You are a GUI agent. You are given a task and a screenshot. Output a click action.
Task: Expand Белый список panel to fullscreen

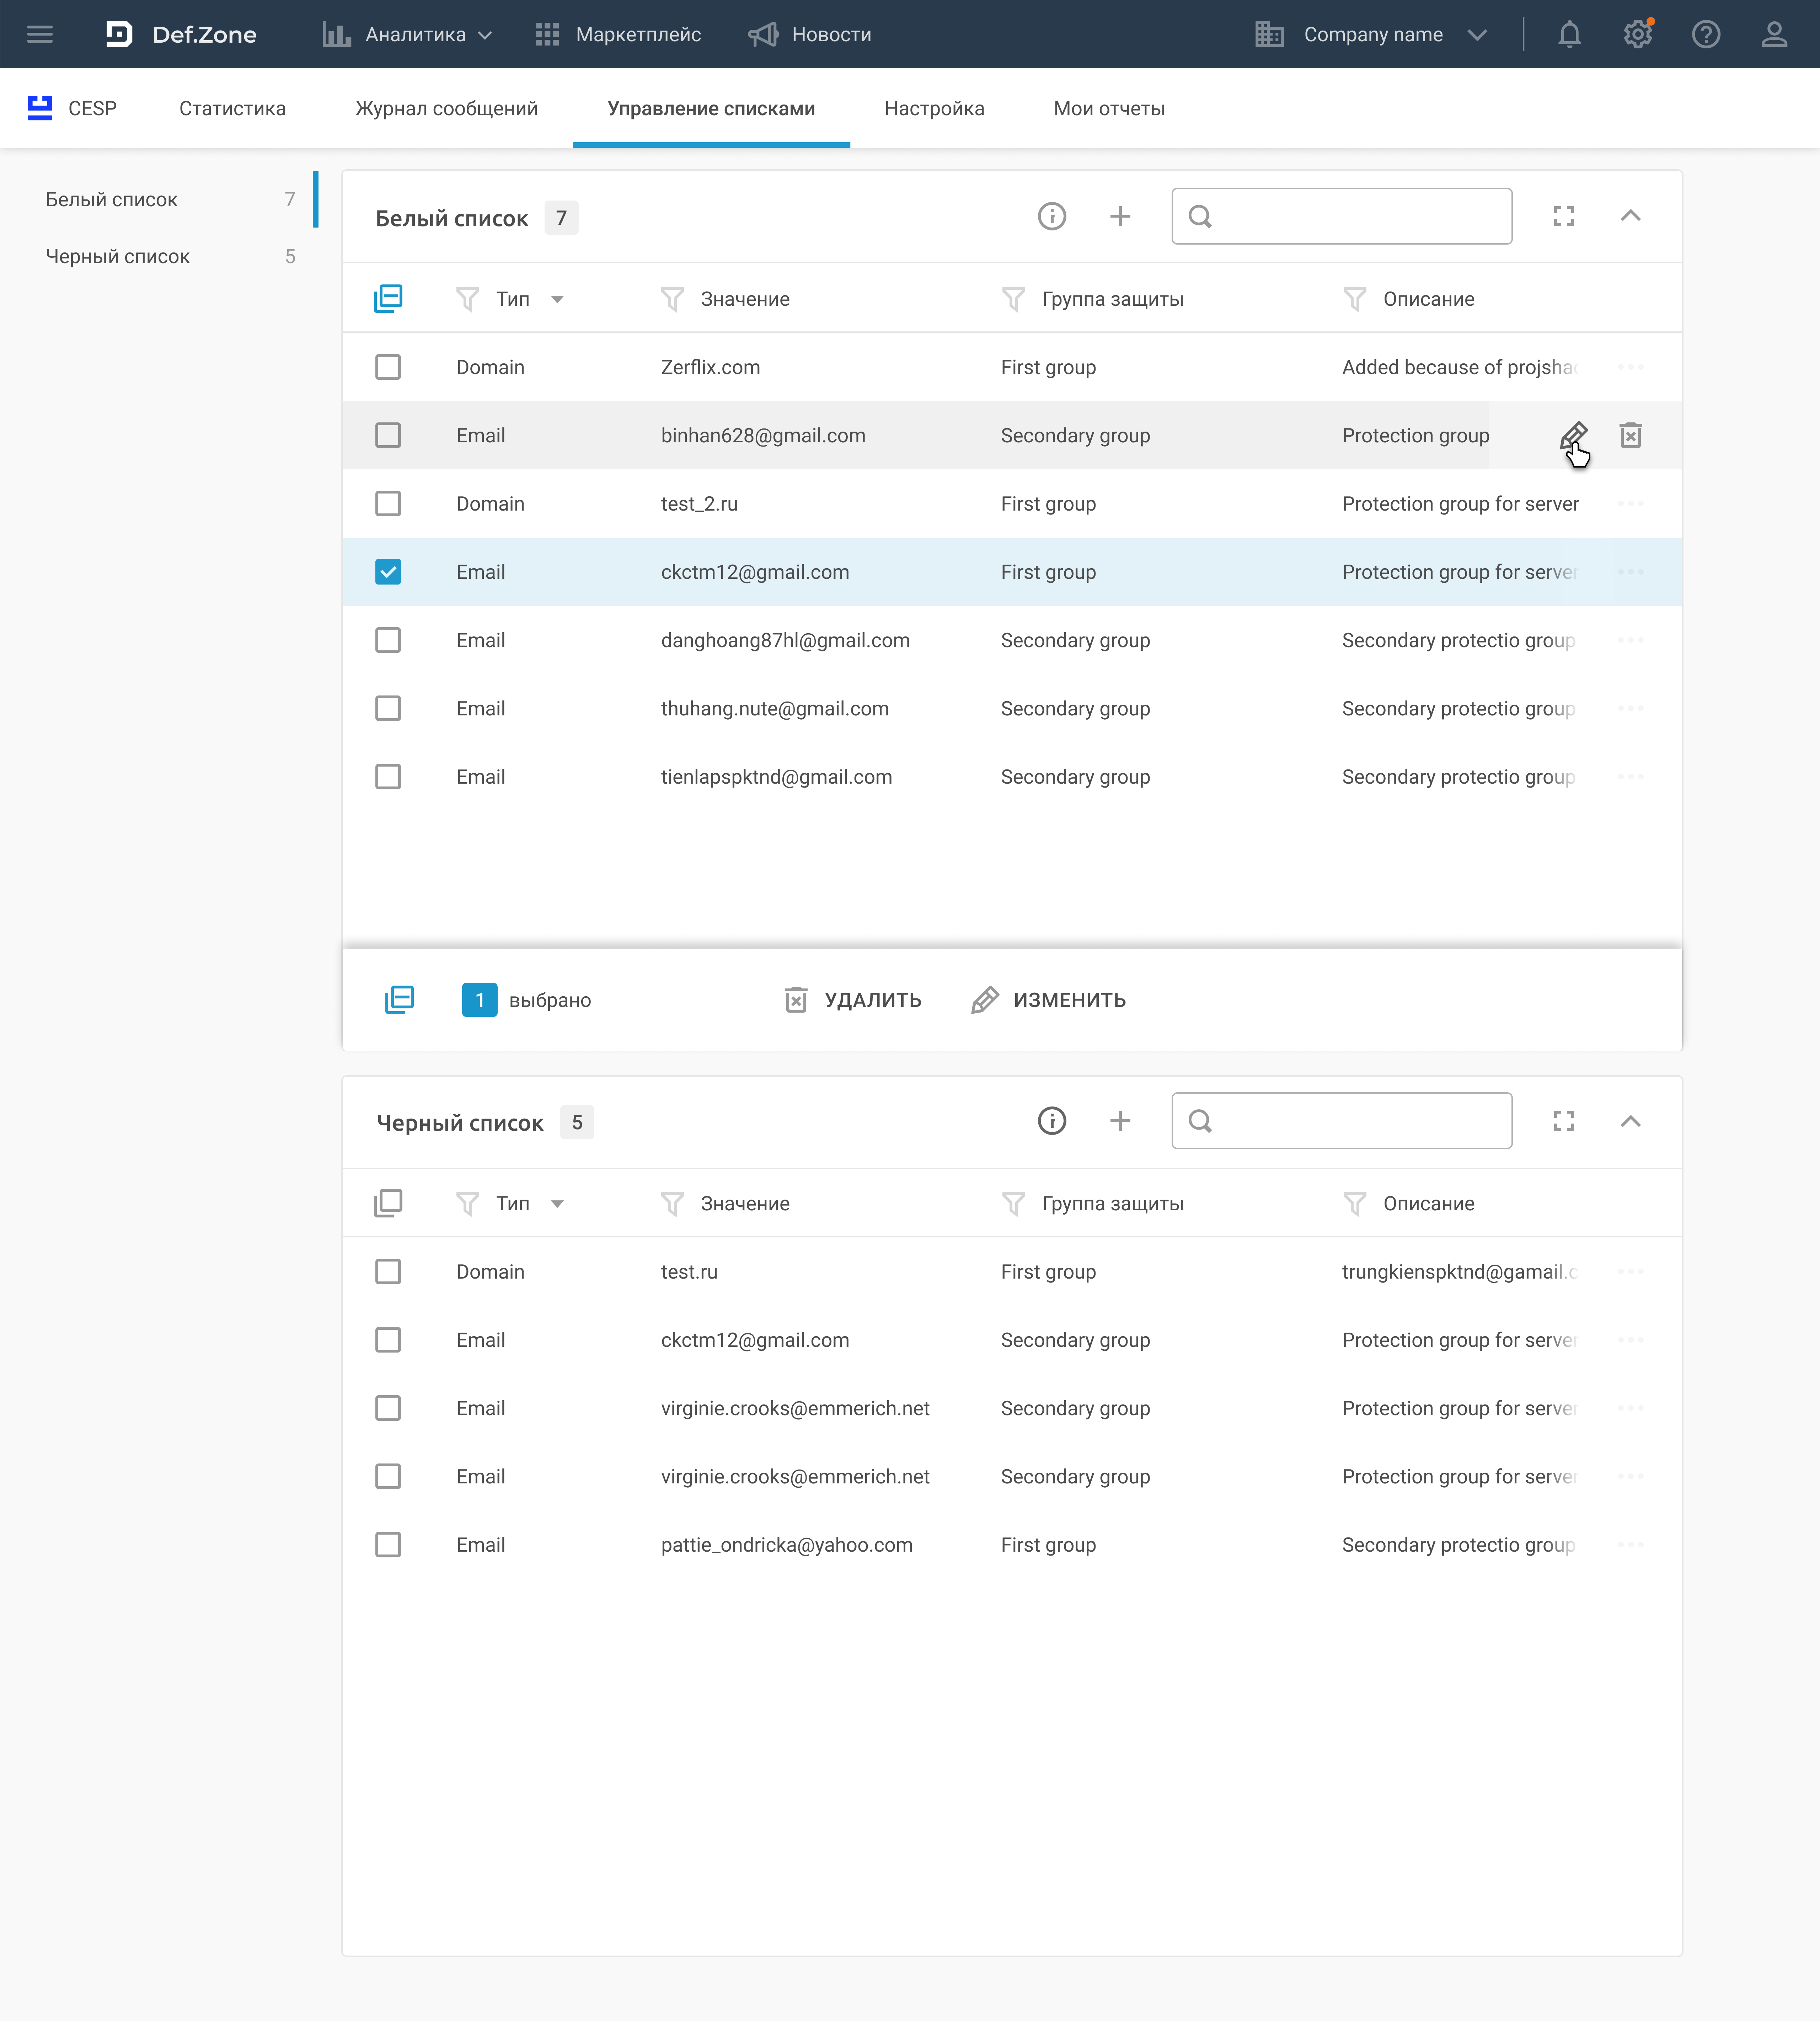tap(1563, 216)
